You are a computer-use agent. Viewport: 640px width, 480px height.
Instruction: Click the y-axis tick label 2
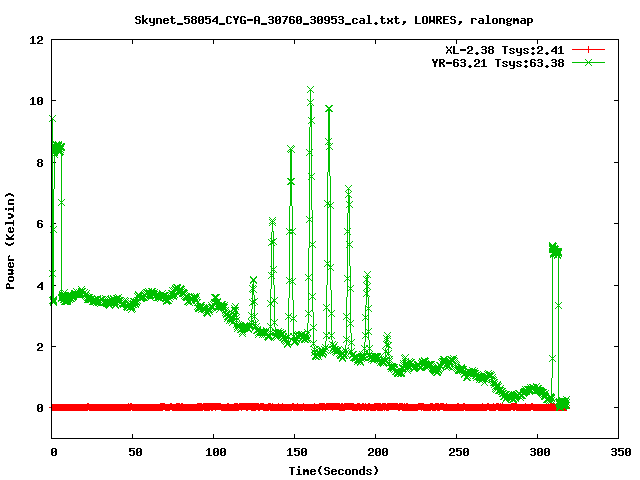[40, 347]
